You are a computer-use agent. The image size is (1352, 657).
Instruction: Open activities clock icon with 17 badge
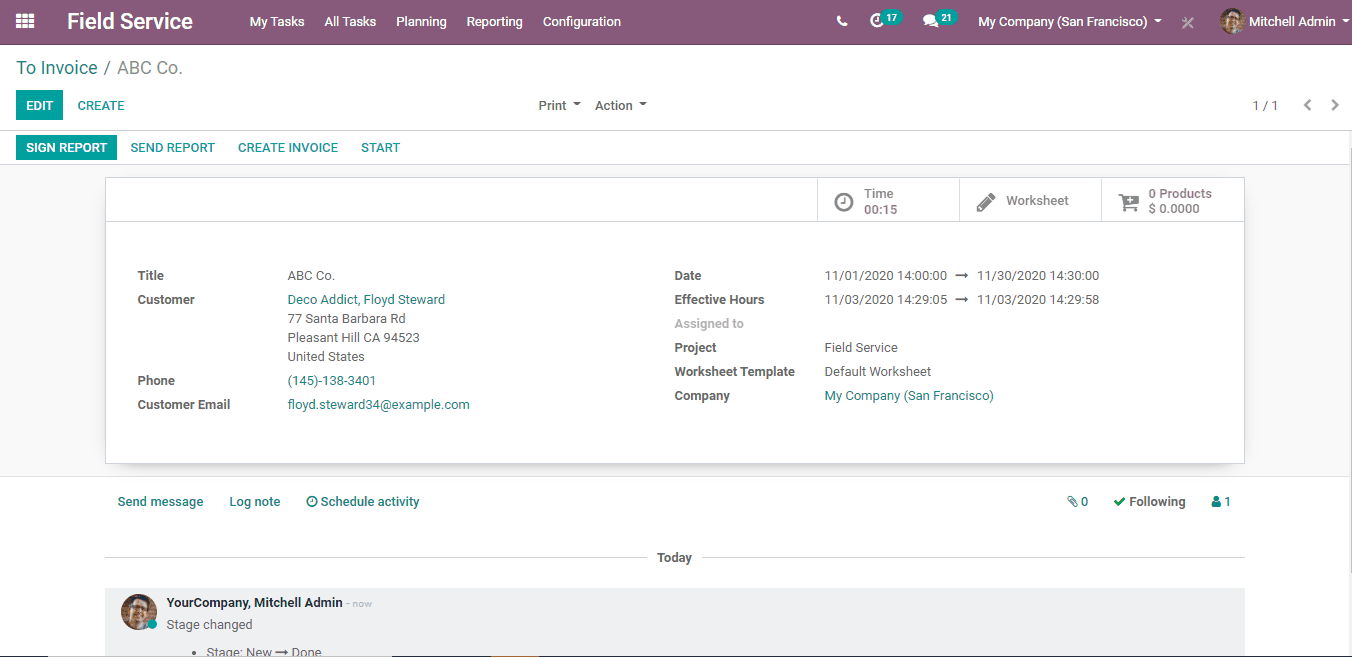[878, 21]
